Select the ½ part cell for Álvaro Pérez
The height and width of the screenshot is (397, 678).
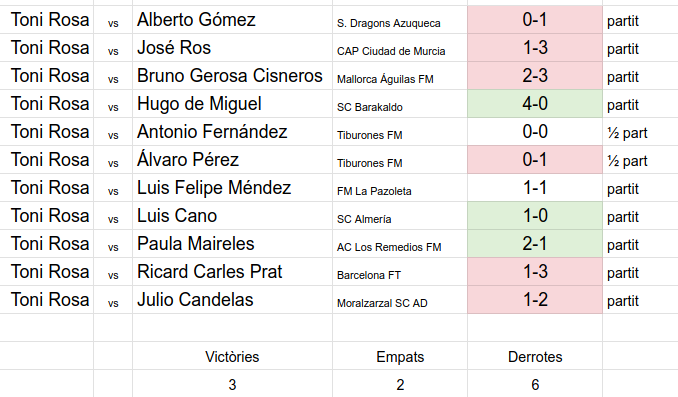[x=640, y=160]
